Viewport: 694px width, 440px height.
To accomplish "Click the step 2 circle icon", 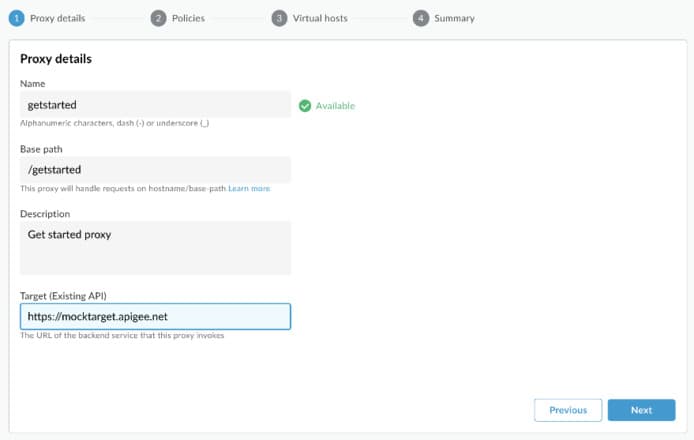I will coord(158,18).
